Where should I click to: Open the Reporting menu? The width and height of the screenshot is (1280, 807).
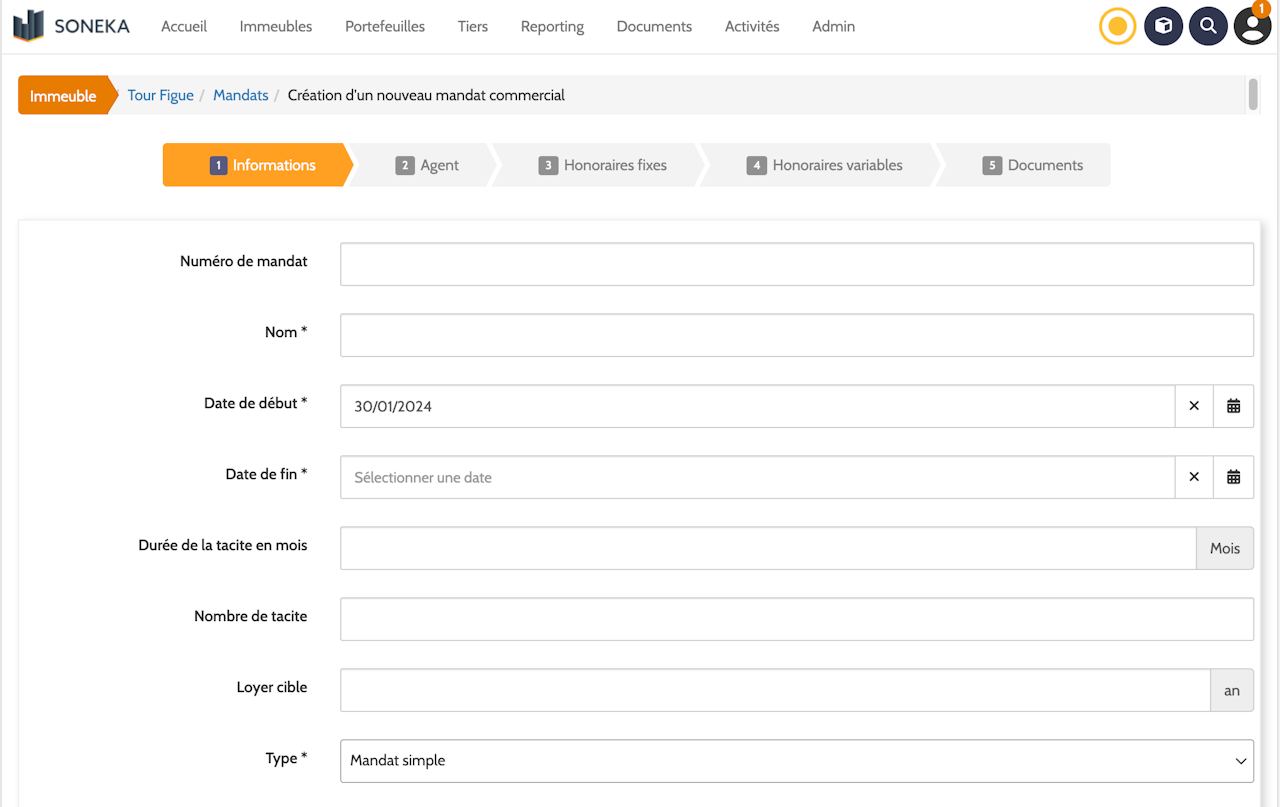tap(552, 27)
